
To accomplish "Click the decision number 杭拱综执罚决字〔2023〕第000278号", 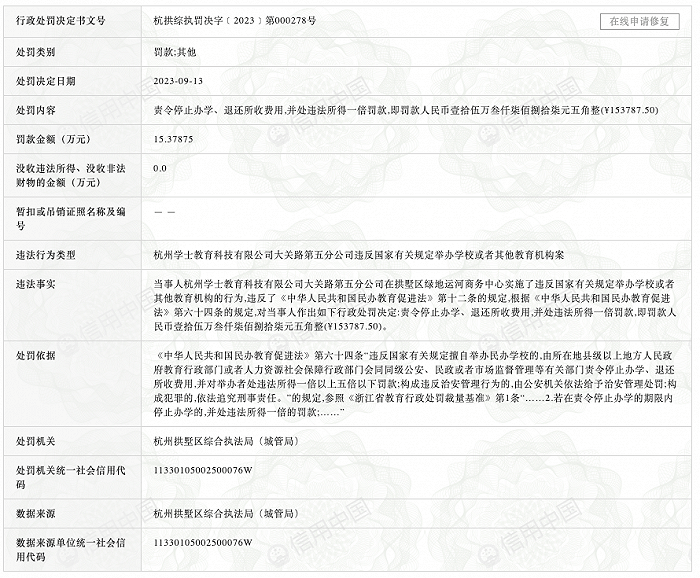I will coord(236,21).
